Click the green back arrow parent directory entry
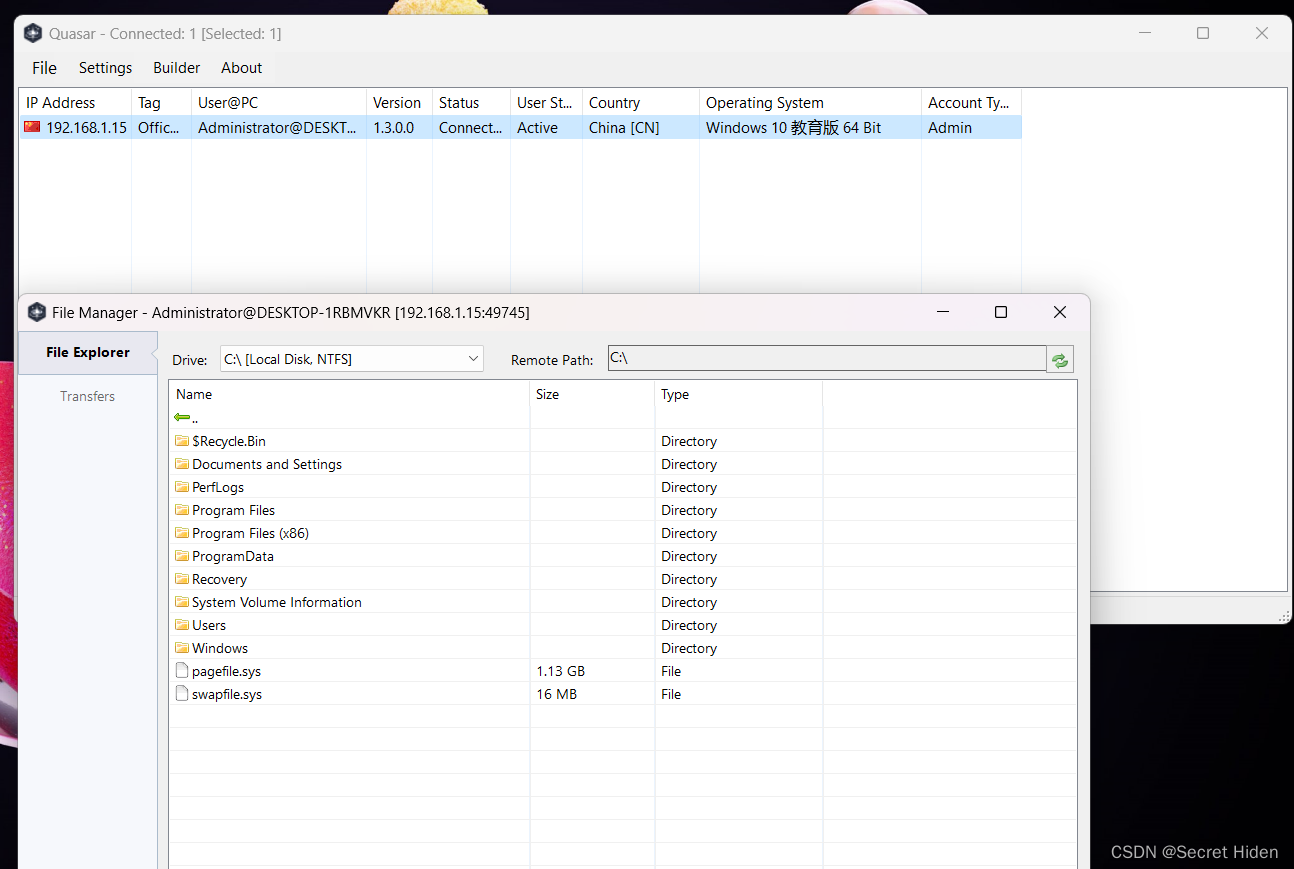 click(x=182, y=418)
